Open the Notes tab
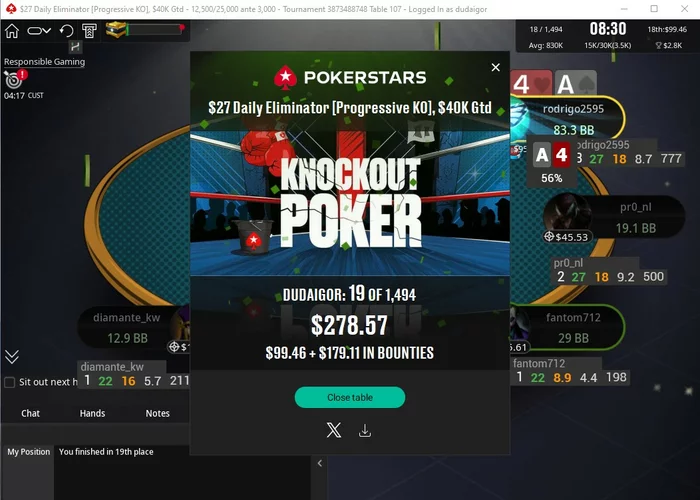The image size is (700, 500). [x=158, y=413]
